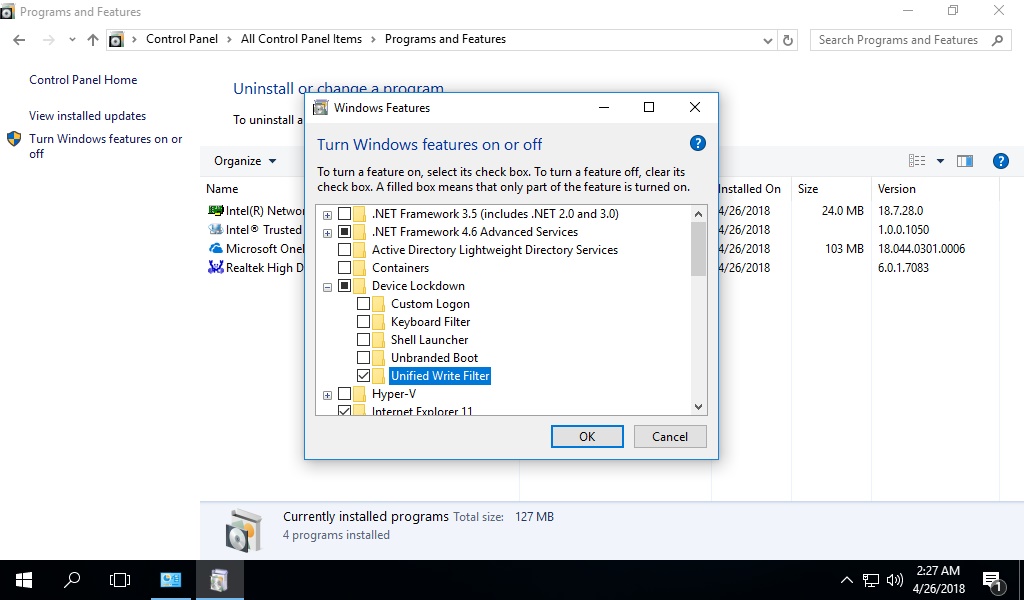The width and height of the screenshot is (1024, 600).
Task: Toggle the Device Lockdown checkbox
Action: pos(344,286)
